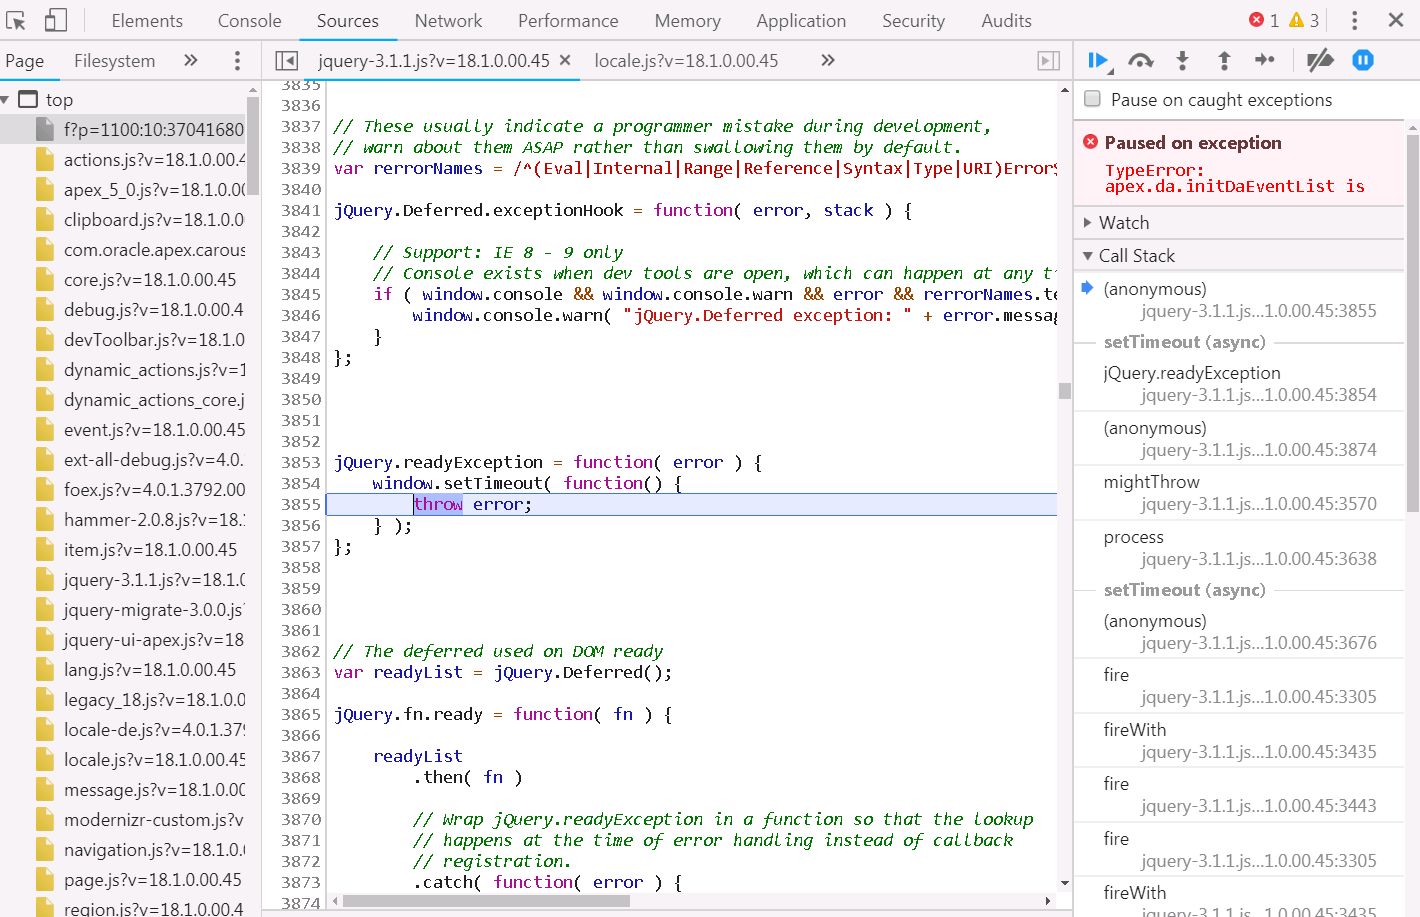Switch to the Console tab

(248, 20)
